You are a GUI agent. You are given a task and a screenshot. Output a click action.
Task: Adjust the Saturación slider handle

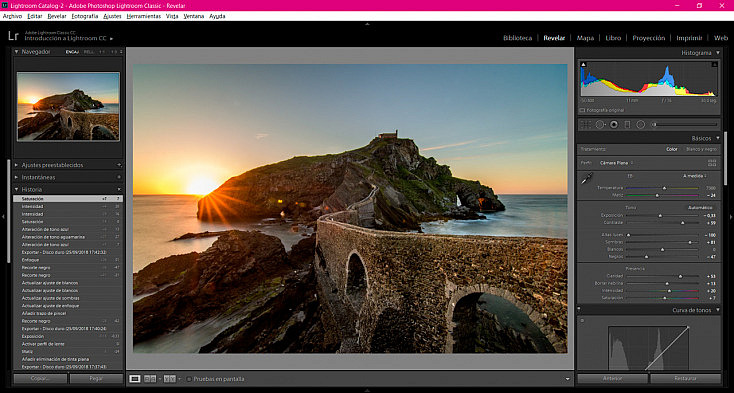[664, 298]
